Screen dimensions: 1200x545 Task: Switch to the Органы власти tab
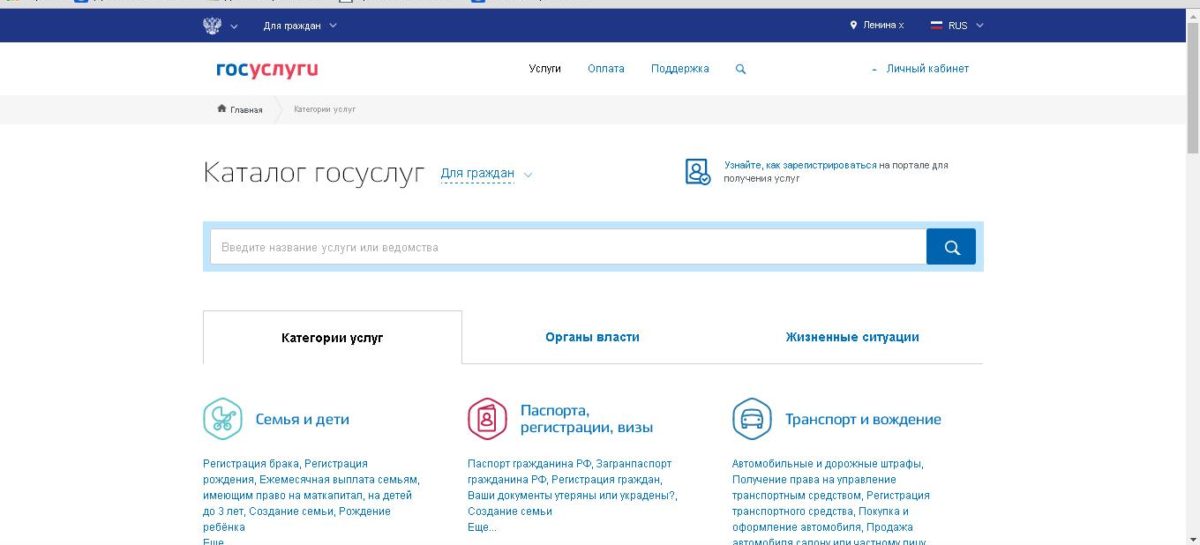(x=592, y=337)
